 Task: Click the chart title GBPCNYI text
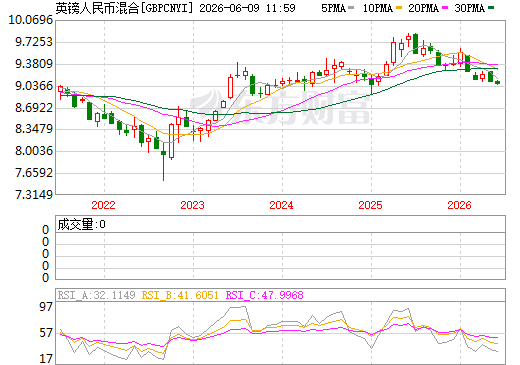click(167, 8)
